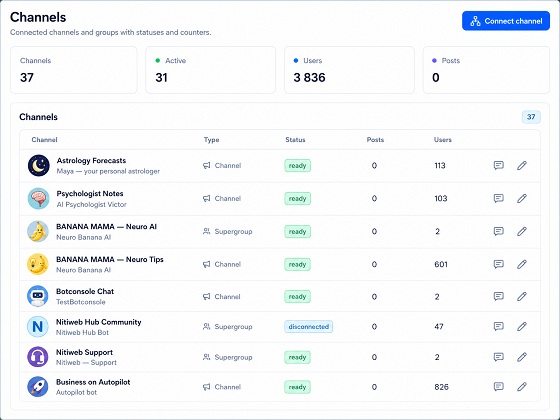Open BANANA MAMA — Neuro AI name

pyautogui.click(x=106, y=226)
